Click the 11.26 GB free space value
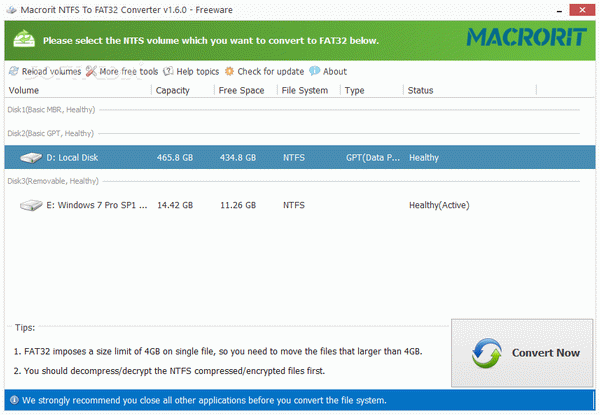The height and width of the screenshot is (415, 600). pyautogui.click(x=238, y=205)
